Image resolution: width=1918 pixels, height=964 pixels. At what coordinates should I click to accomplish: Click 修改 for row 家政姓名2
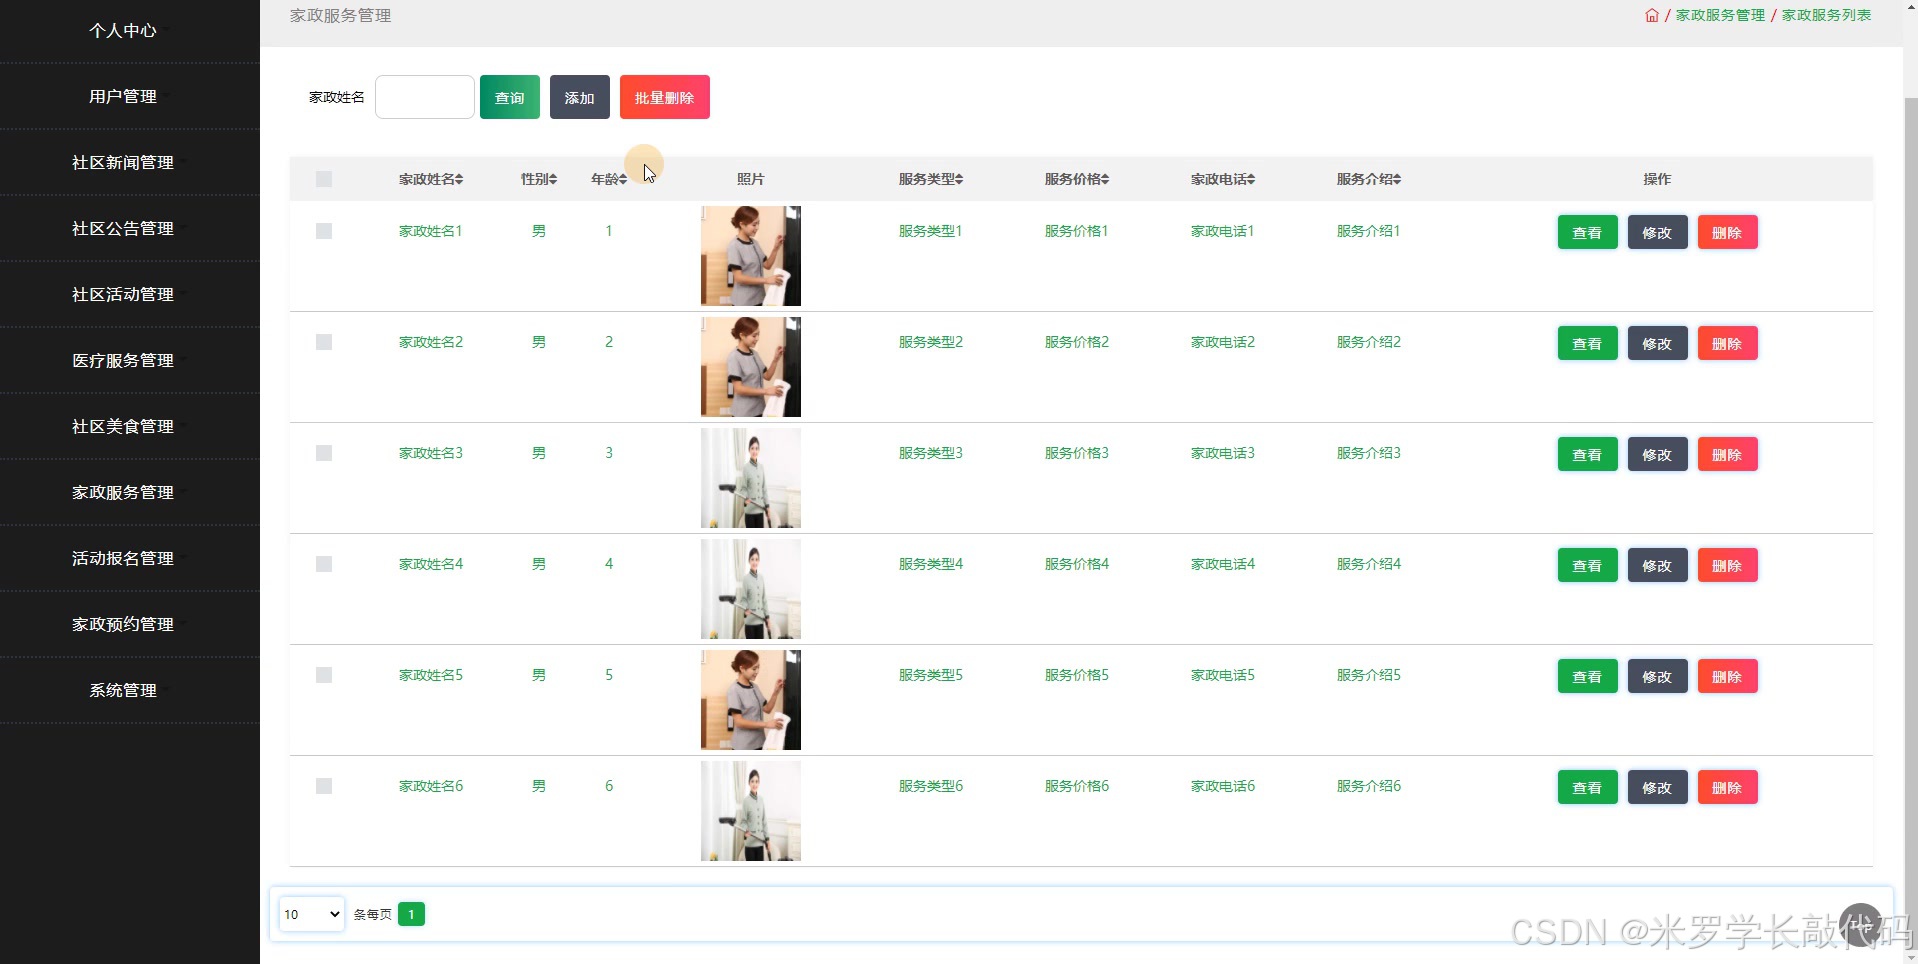[1658, 343]
